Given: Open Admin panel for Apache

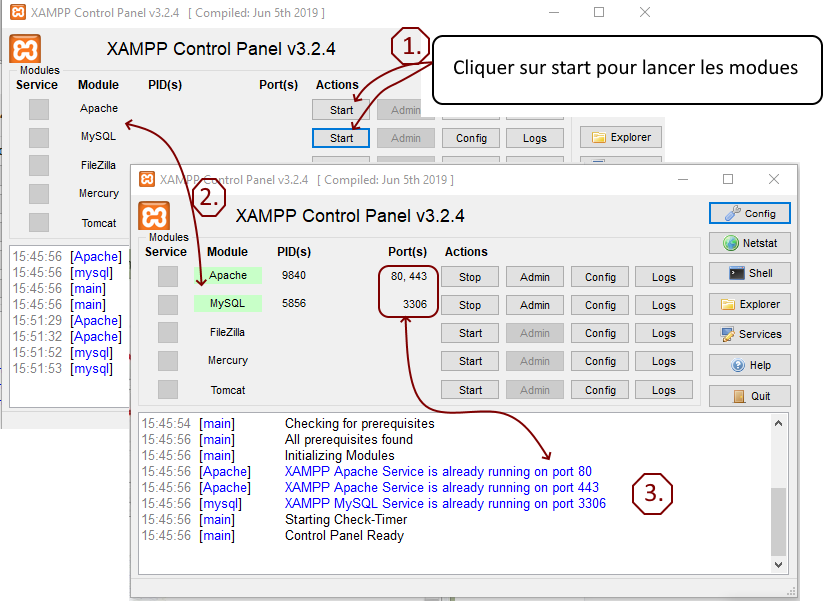Looking at the screenshot, I should pos(535,276).
